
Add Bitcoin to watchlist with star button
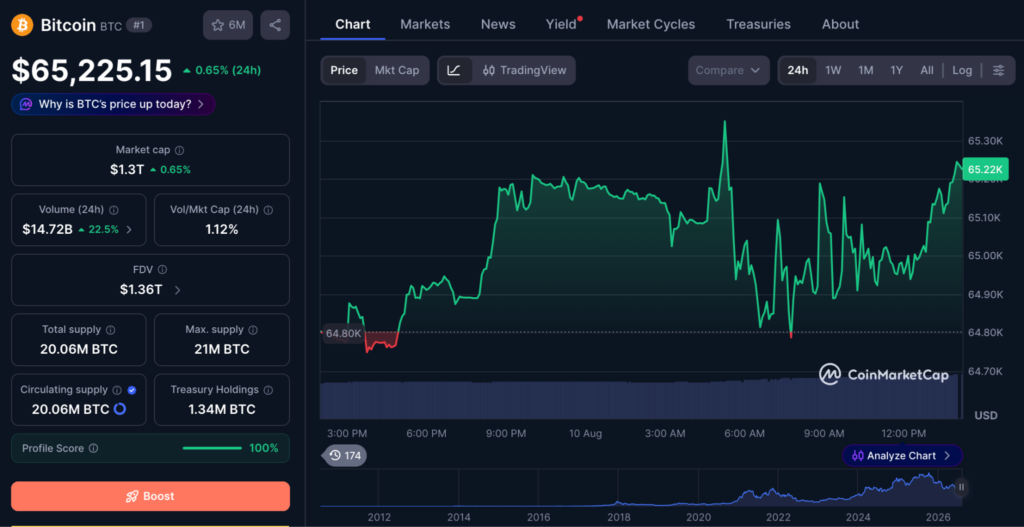pyautogui.click(x=228, y=25)
